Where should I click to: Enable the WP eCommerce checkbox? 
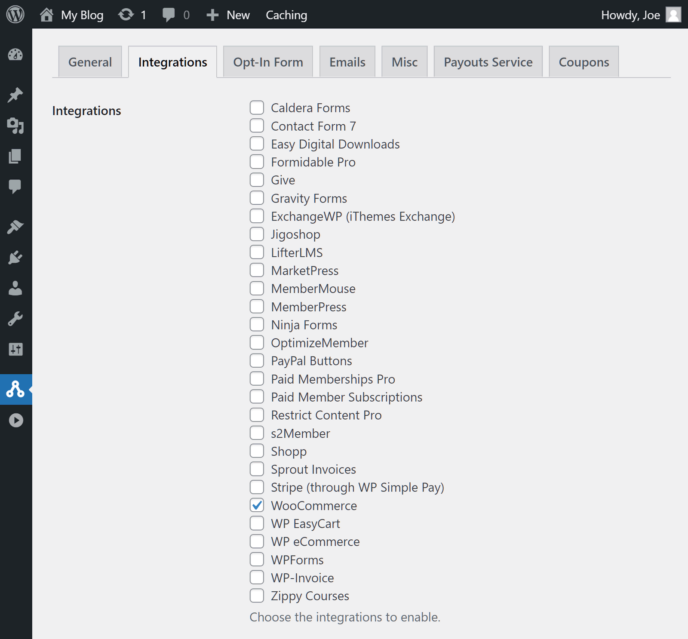(257, 541)
